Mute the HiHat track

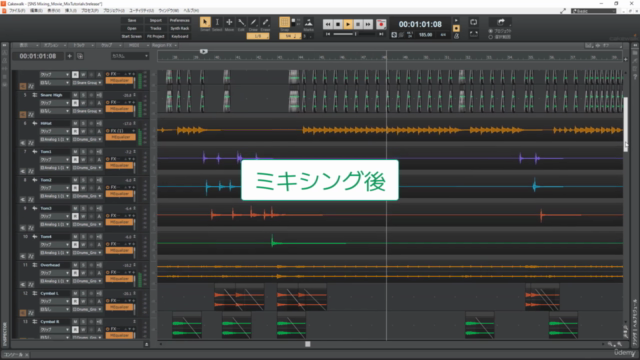(75, 123)
